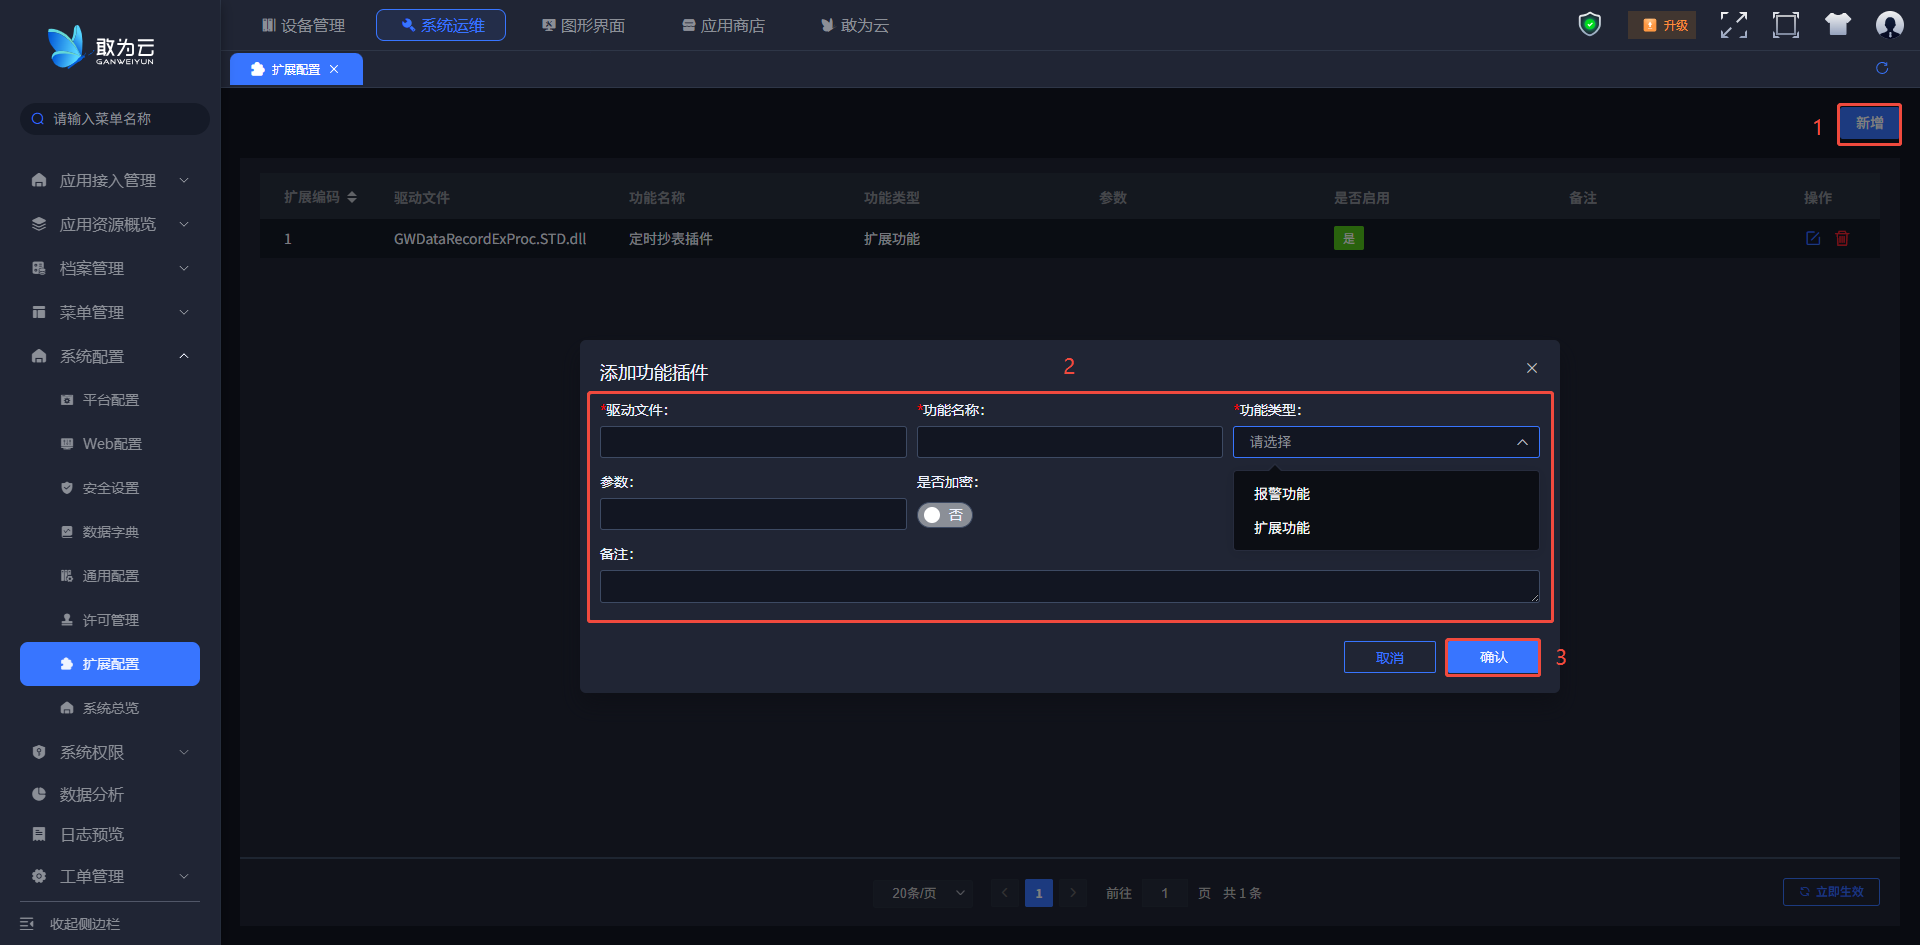Choose 报警功能 from the dropdown list
The image size is (1920, 945).
click(x=1282, y=494)
